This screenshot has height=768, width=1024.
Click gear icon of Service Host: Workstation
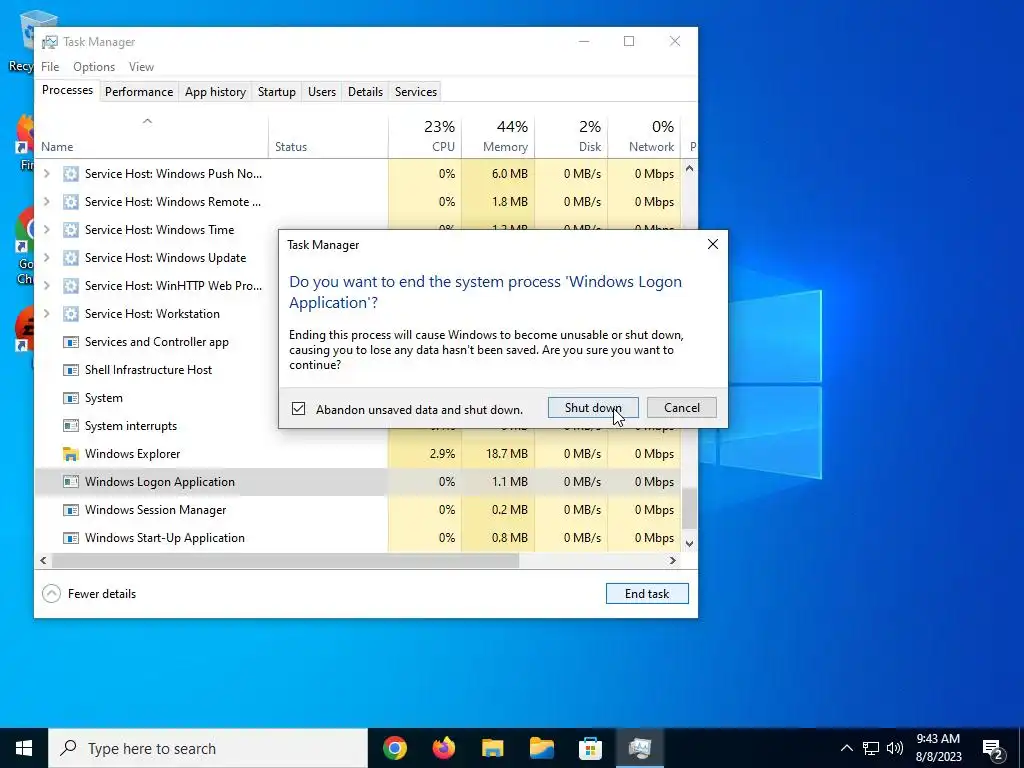(71, 313)
